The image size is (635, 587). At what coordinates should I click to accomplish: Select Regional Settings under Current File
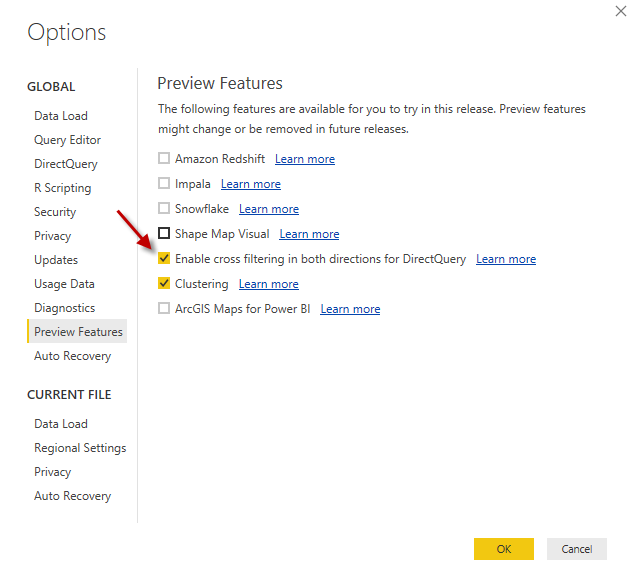coord(80,448)
